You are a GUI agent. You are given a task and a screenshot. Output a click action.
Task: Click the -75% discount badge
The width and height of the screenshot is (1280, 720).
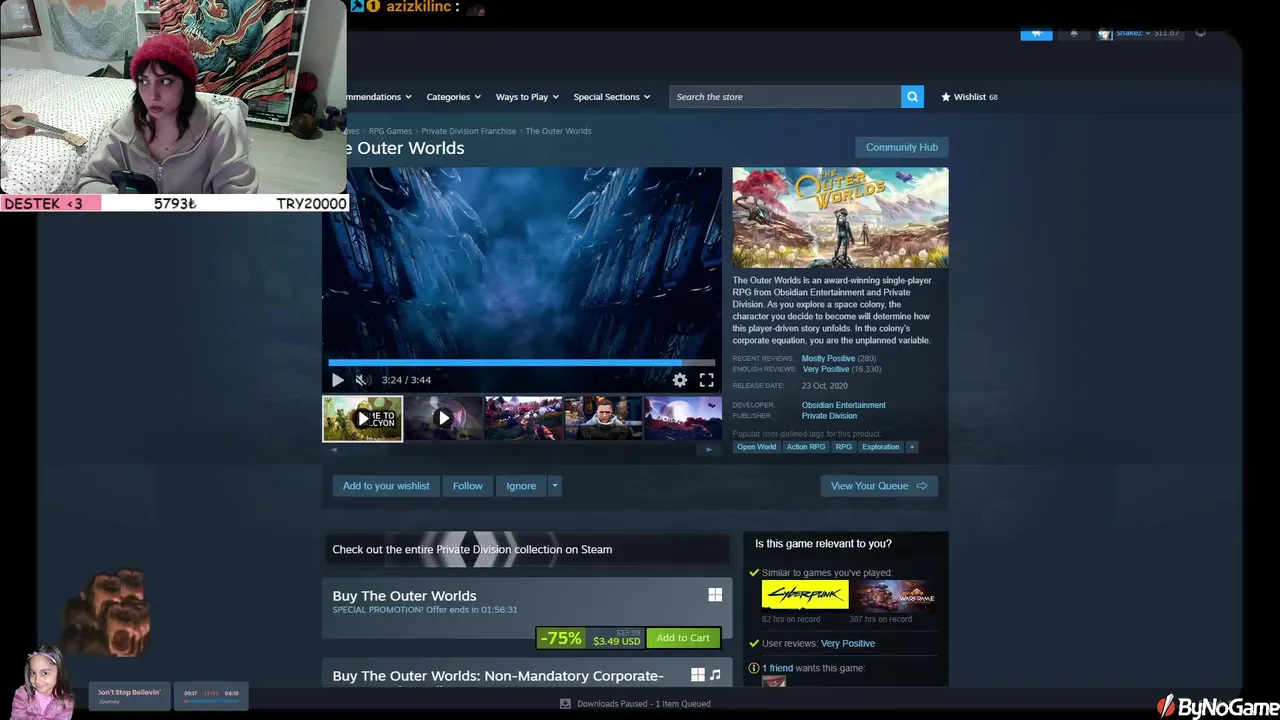click(x=561, y=638)
